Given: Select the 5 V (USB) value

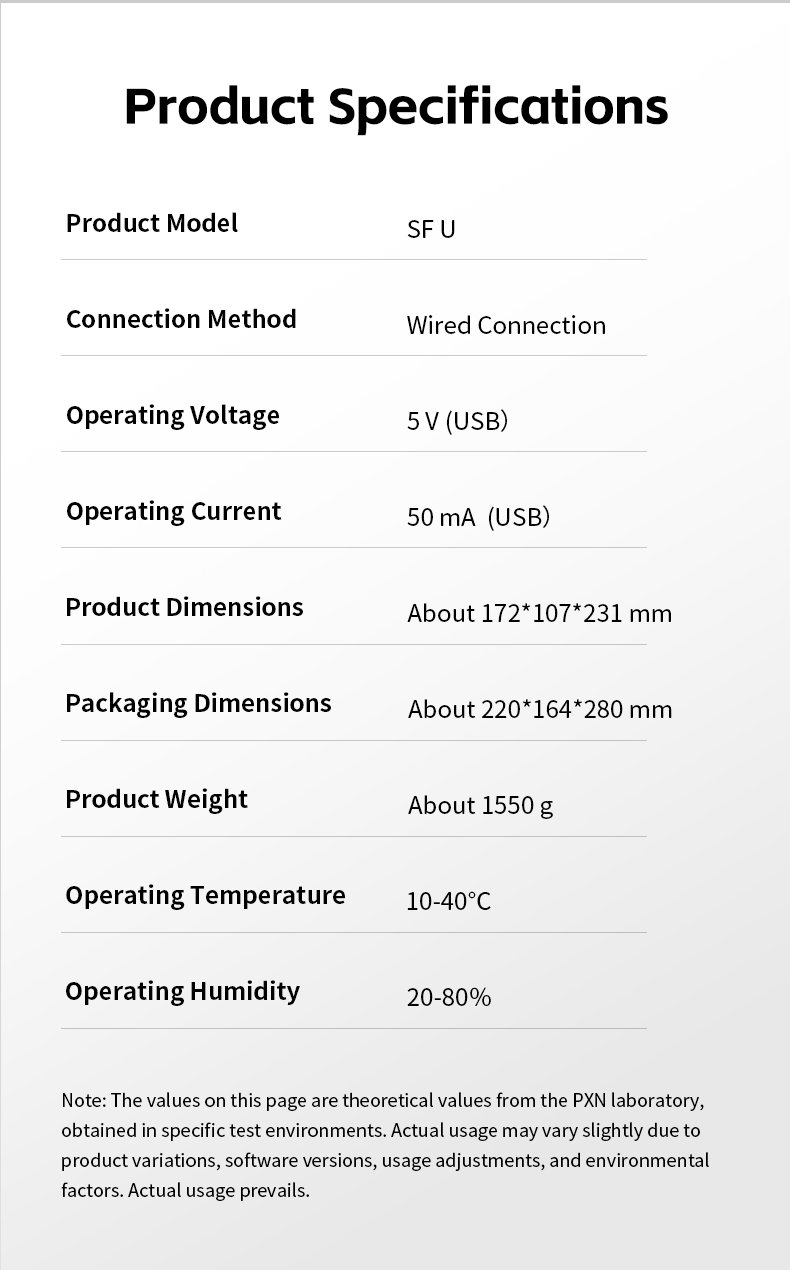Looking at the screenshot, I should point(457,421).
